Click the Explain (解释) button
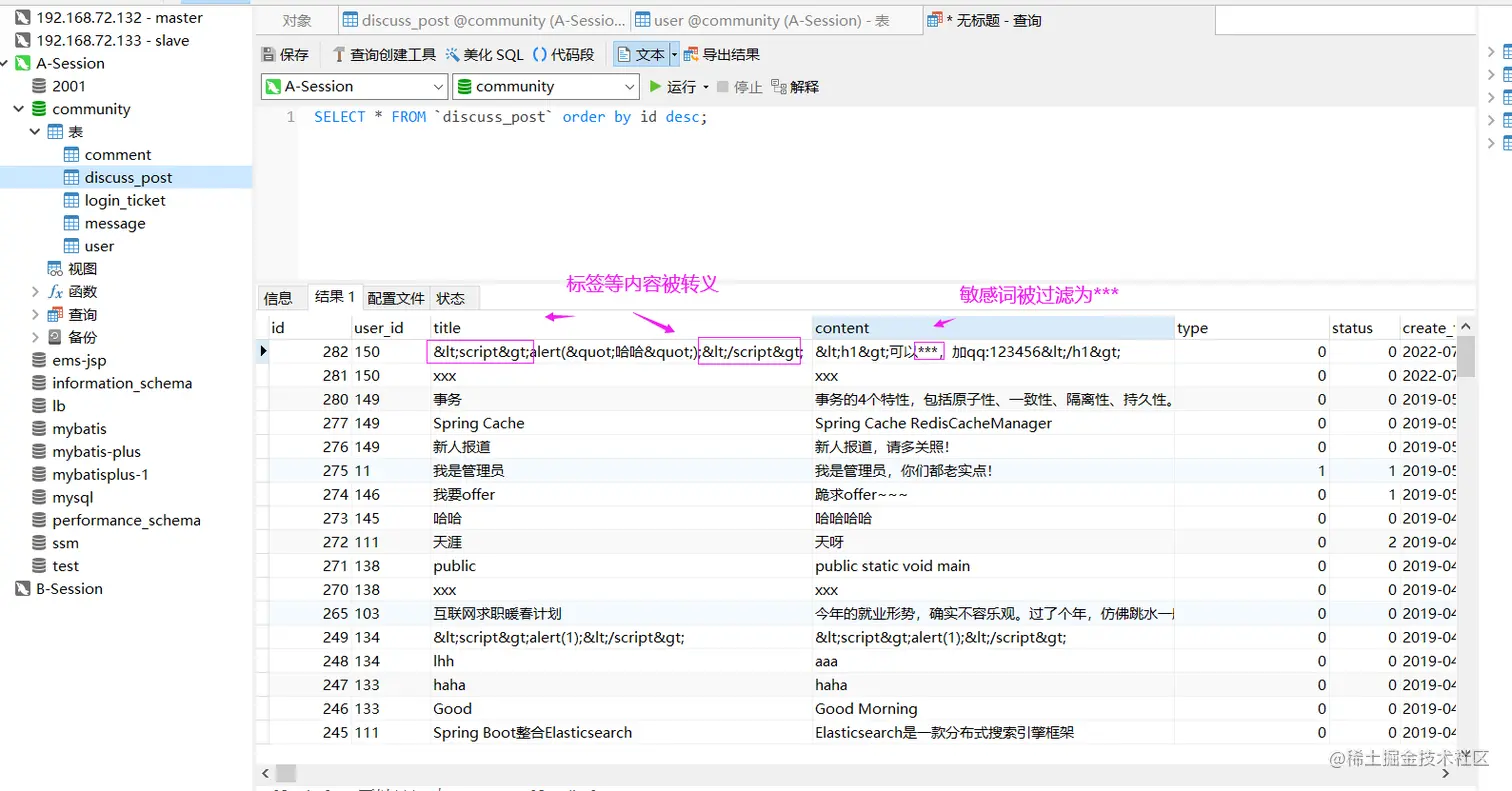 tap(795, 87)
